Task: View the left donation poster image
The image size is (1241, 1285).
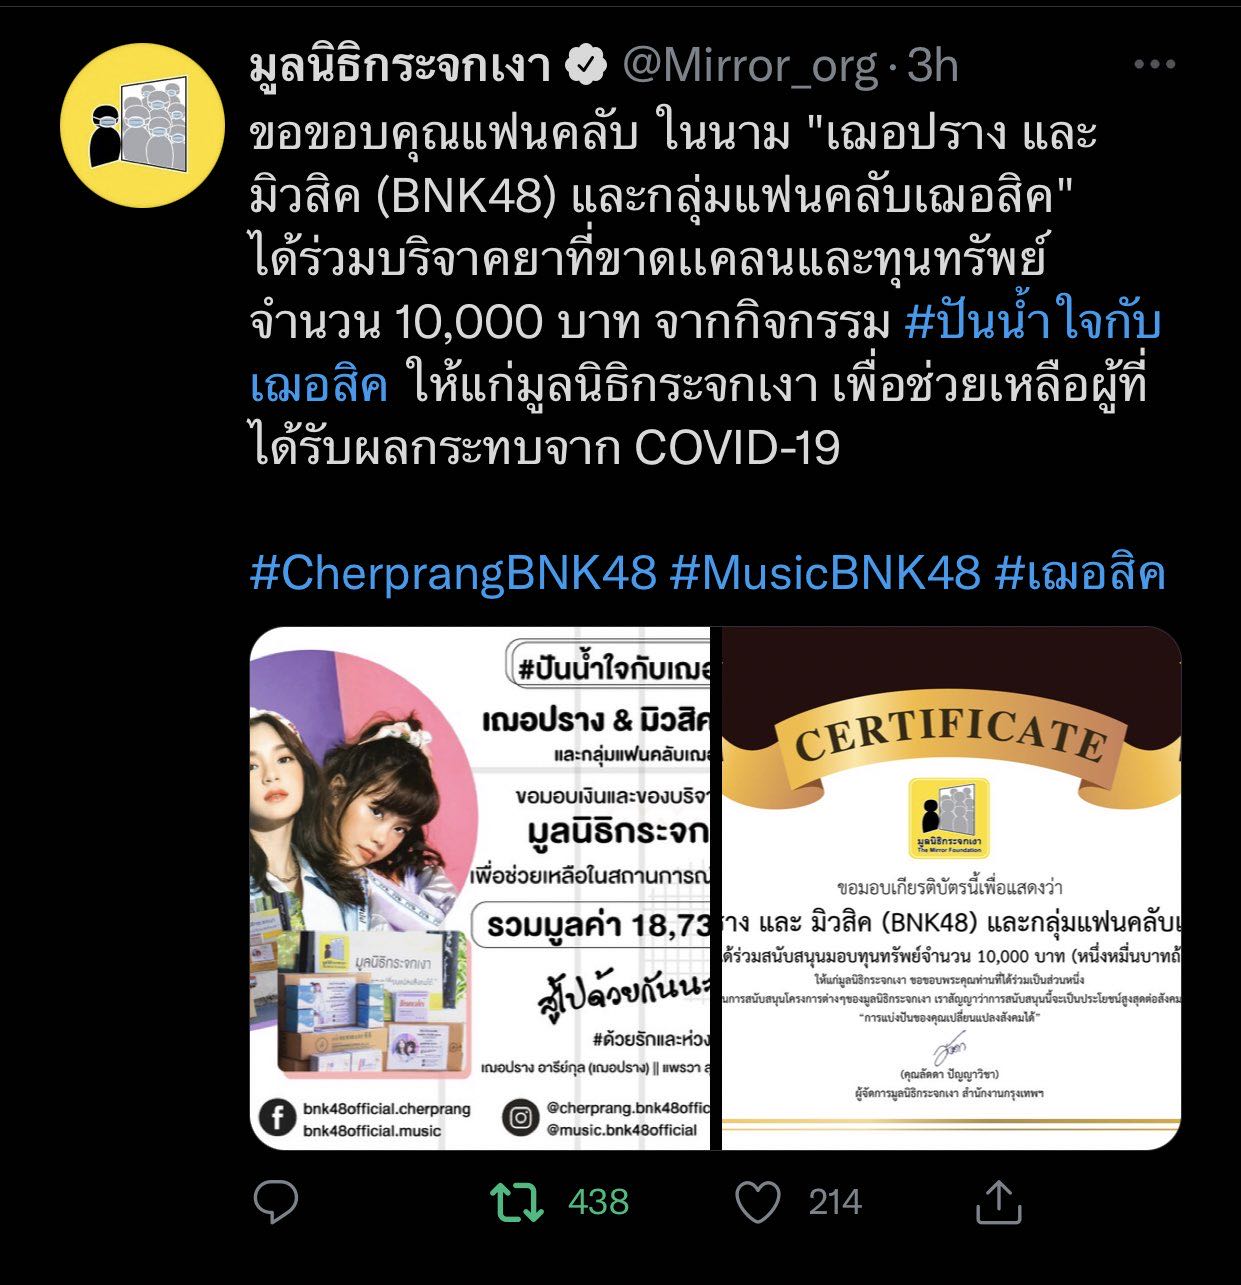Action: pos(479,888)
